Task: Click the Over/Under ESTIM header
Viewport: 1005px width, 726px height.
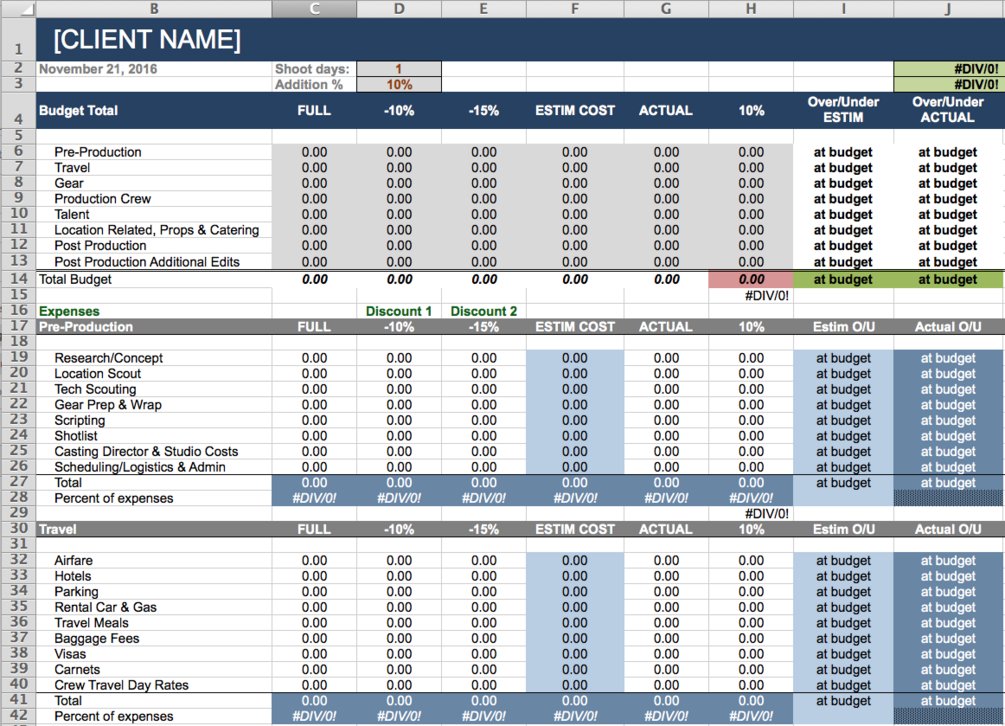Action: 843,110
